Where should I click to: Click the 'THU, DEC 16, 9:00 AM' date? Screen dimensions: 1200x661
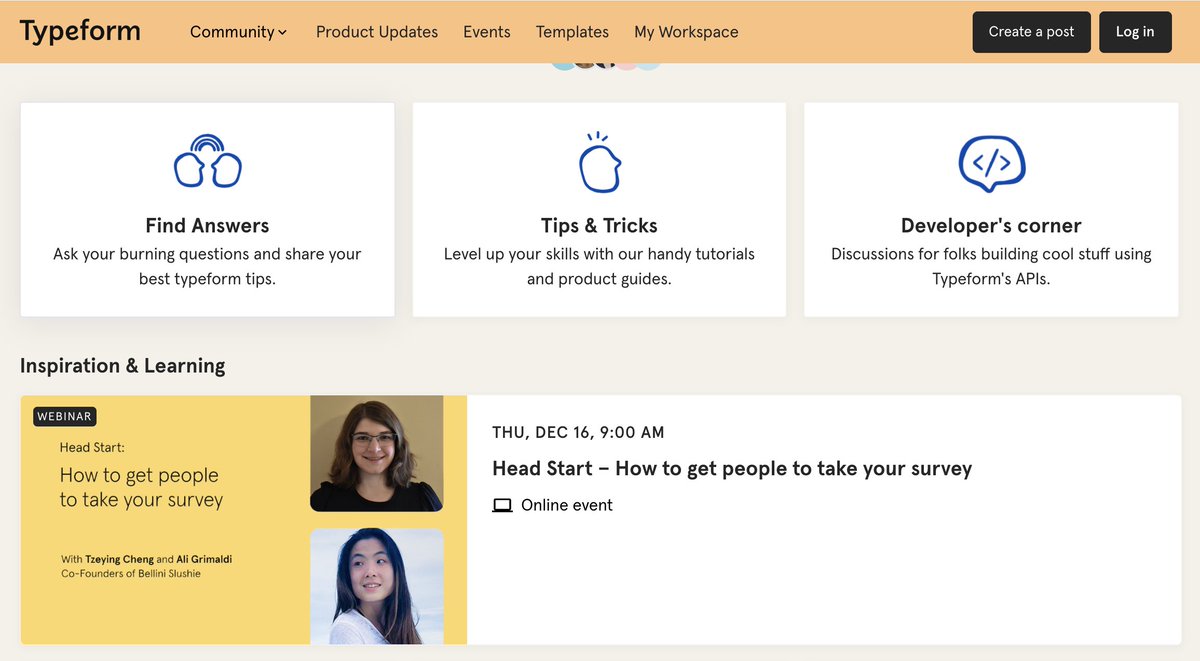coord(578,433)
